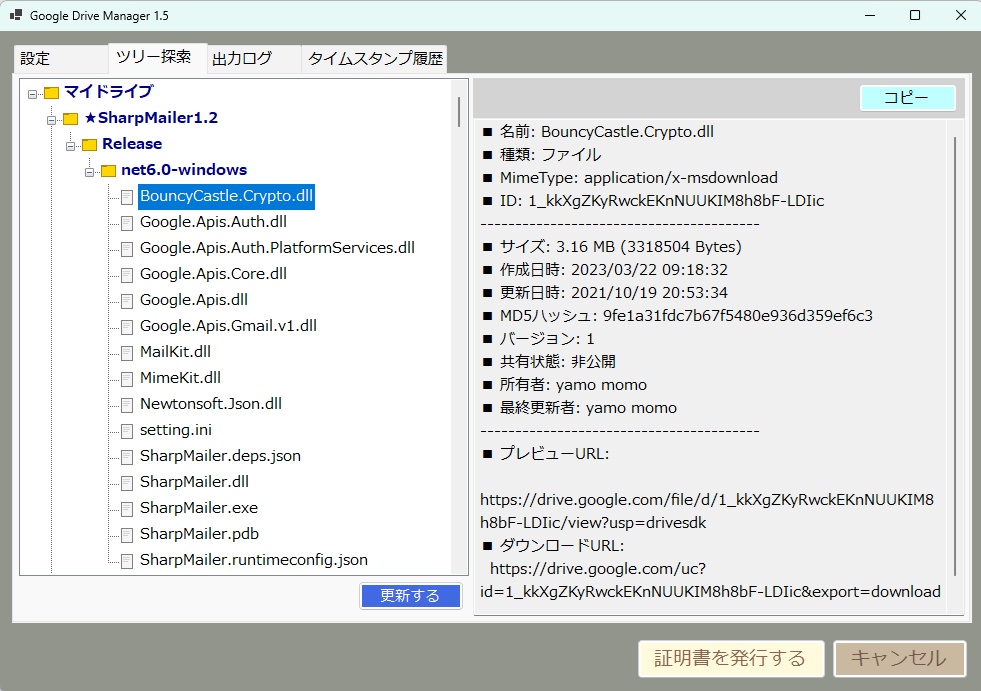Screen dimensions: 981x691
Task: Collapse the net6.0-windows folder node
Action: (89, 172)
